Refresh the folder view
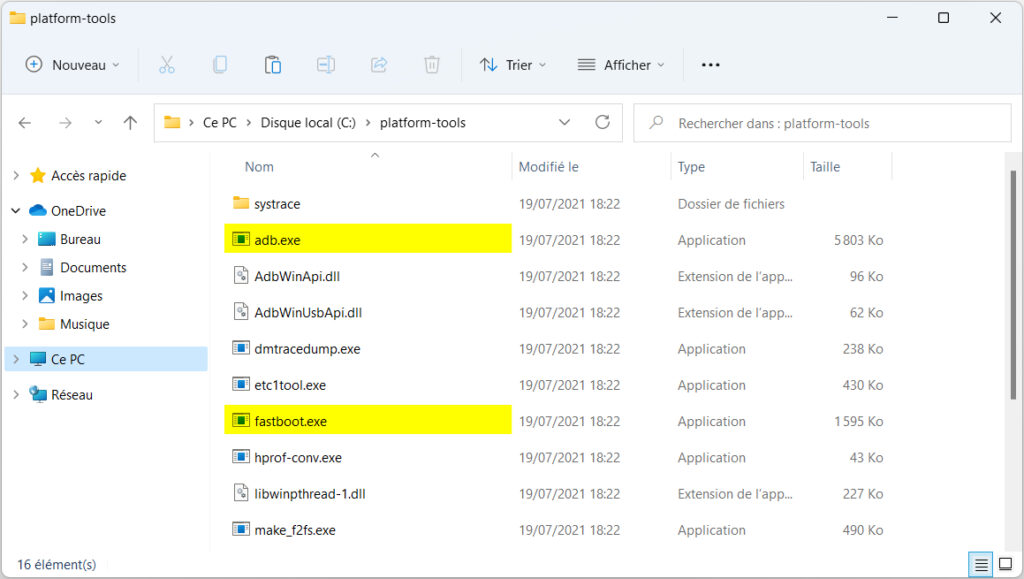 point(602,122)
